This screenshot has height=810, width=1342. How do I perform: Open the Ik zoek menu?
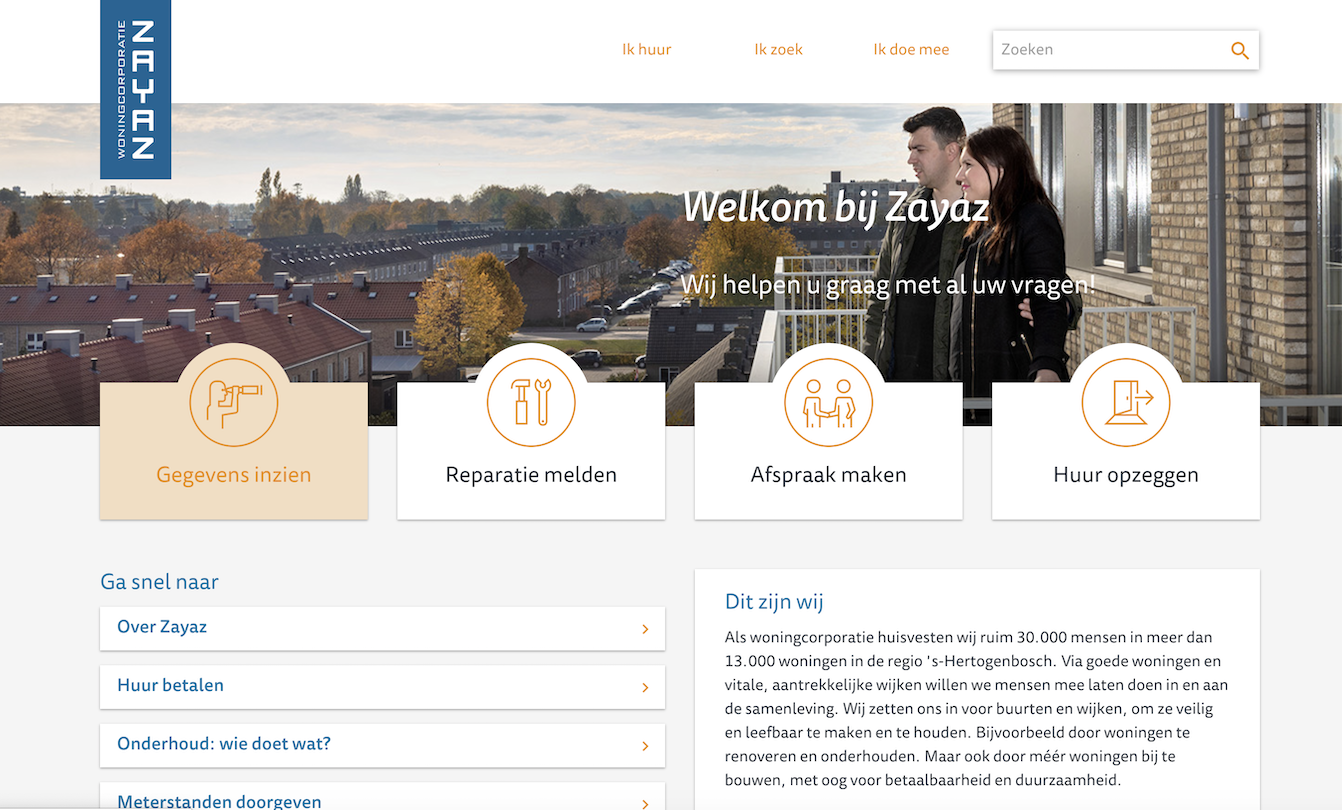click(x=779, y=49)
